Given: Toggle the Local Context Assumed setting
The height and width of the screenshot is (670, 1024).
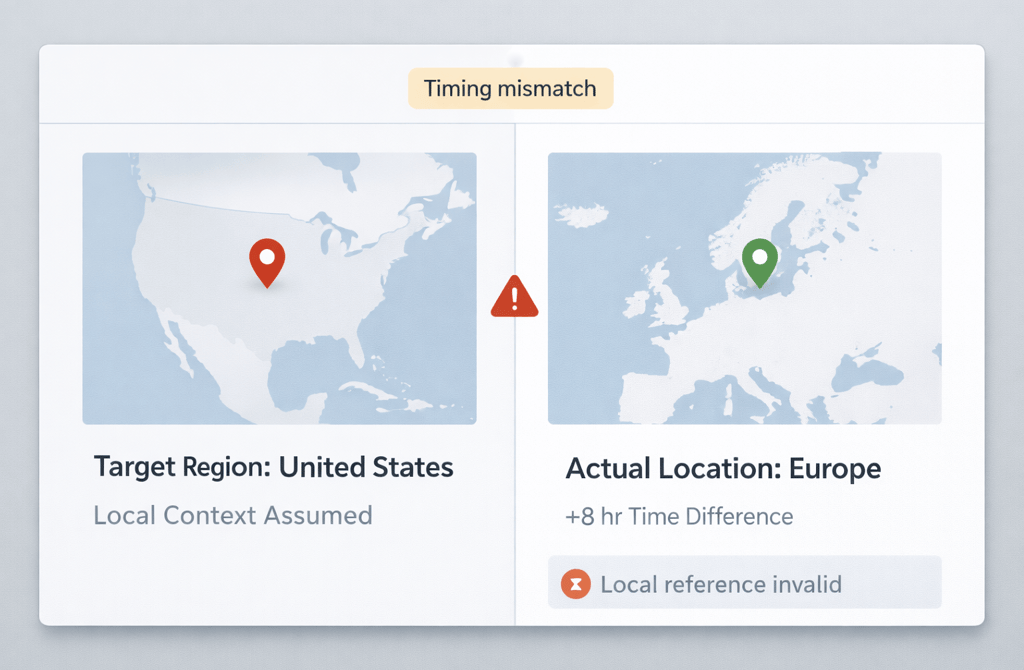Looking at the screenshot, I should pyautogui.click(x=232, y=516).
